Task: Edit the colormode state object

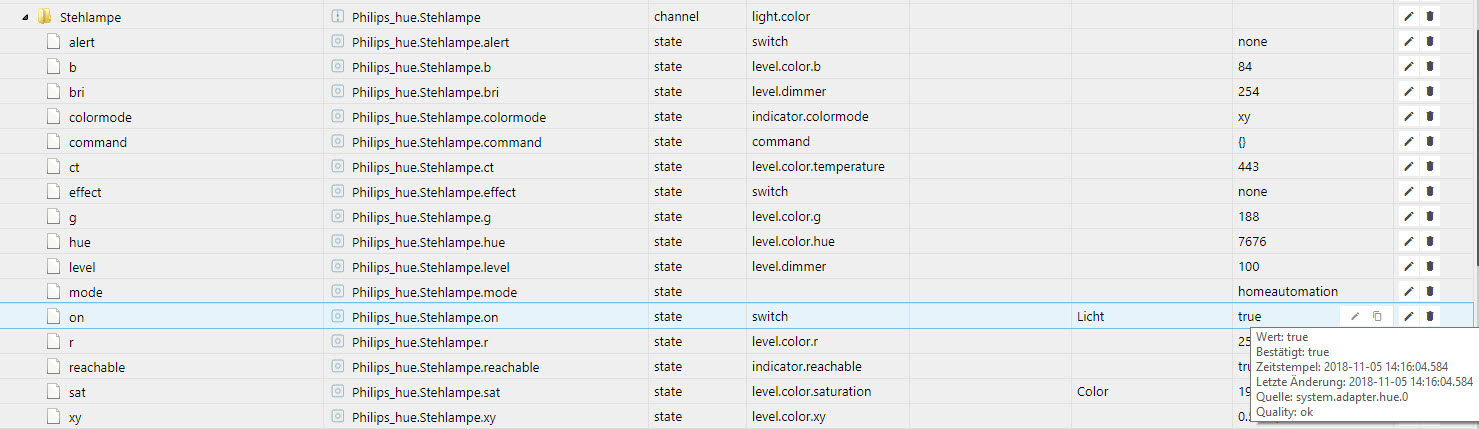Action: (1408, 117)
